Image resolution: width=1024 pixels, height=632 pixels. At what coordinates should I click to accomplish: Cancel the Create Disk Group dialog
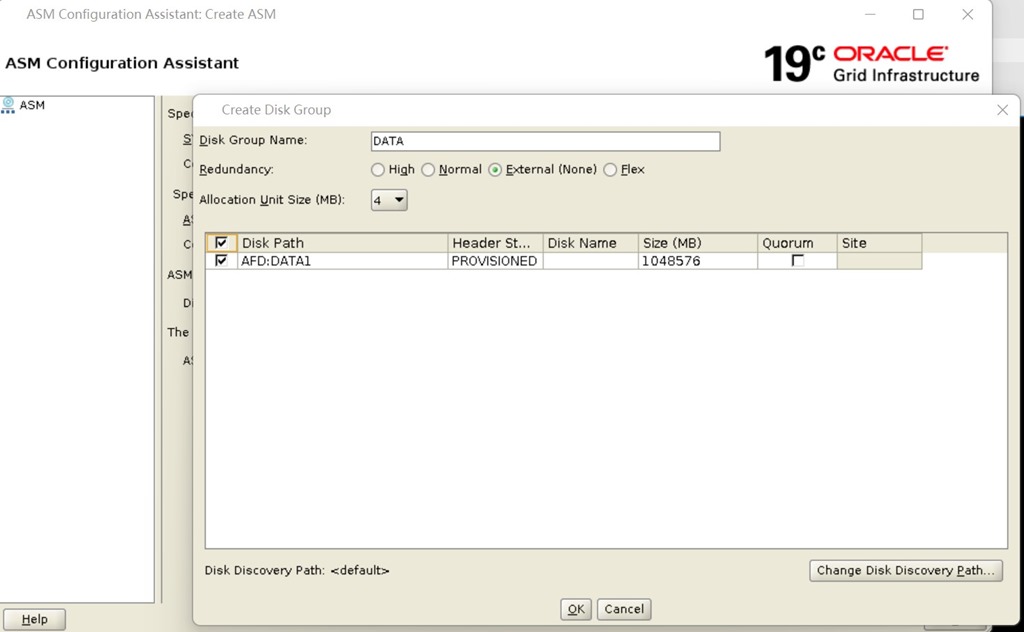(624, 609)
